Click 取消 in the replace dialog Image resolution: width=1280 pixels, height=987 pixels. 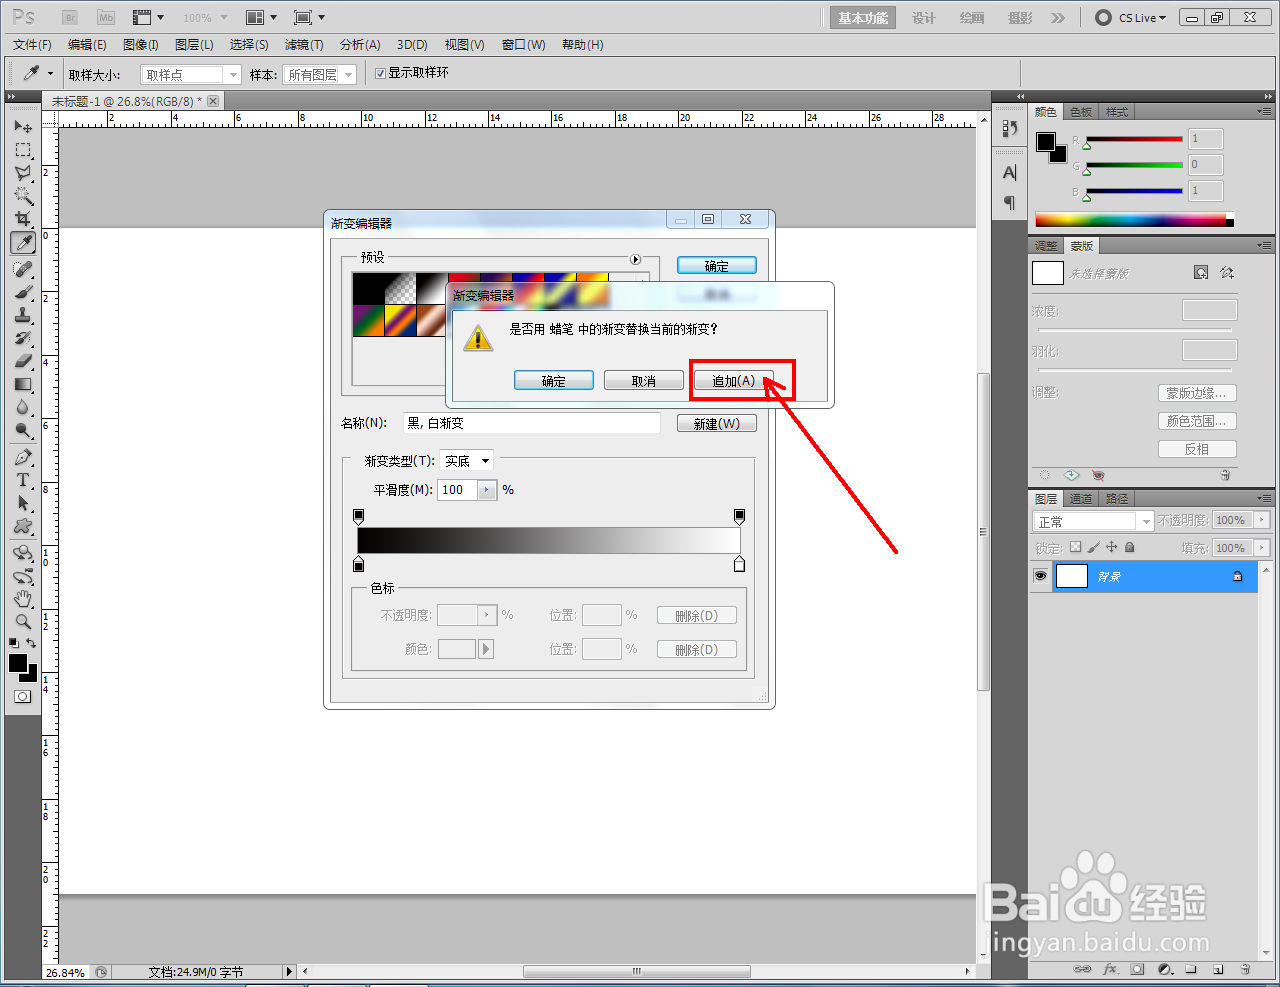[x=644, y=381]
